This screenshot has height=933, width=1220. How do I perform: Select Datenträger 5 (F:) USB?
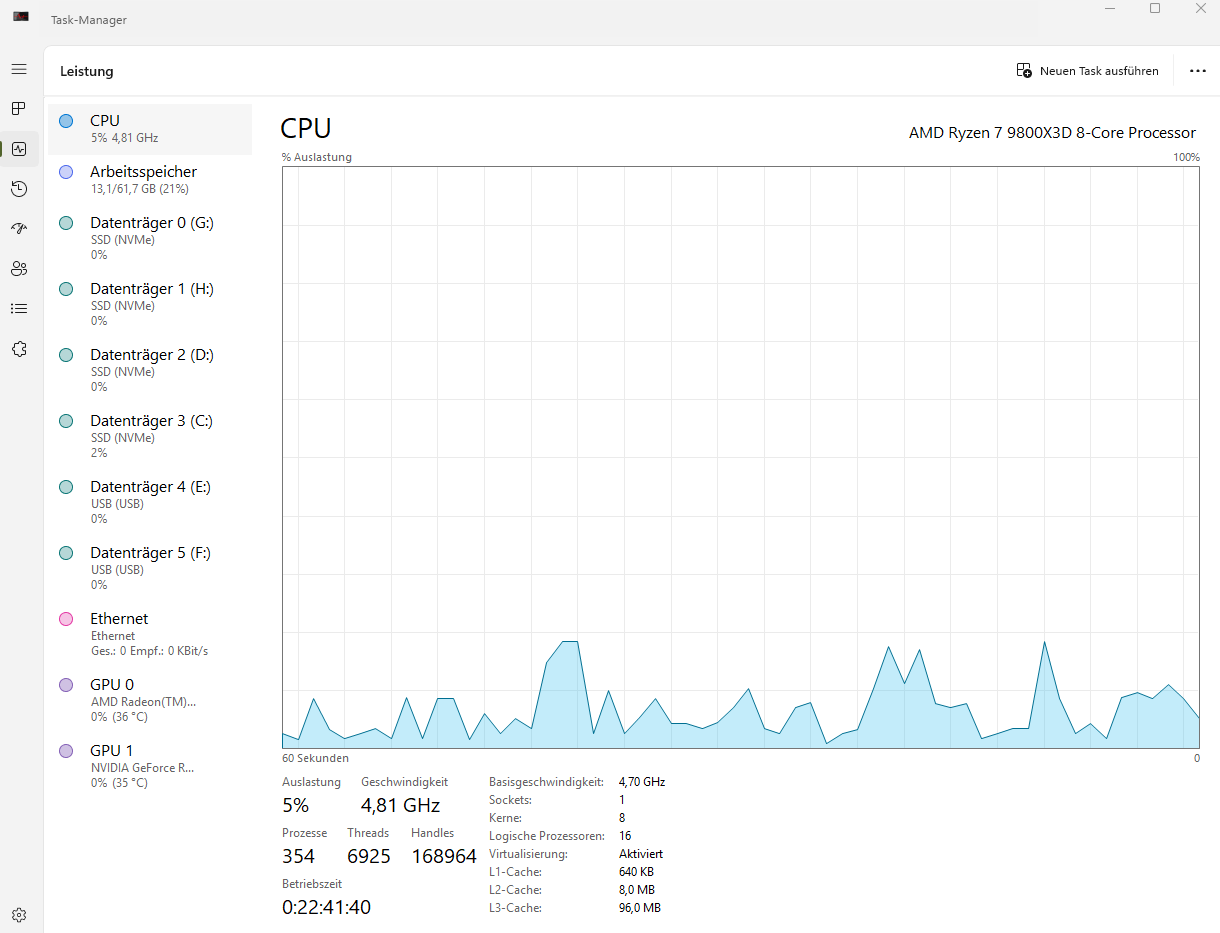pos(150,568)
